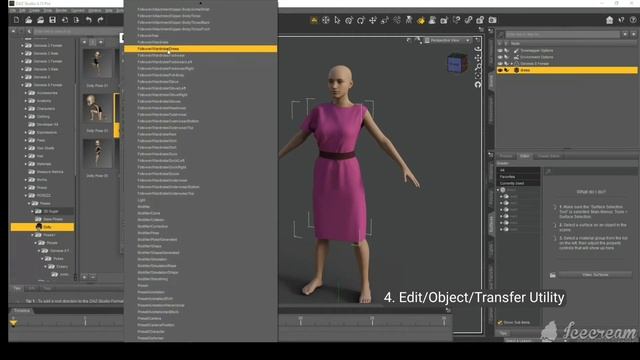Switch to the Presets tab in Surfaces
The height and width of the screenshot is (360, 640).
point(506,156)
